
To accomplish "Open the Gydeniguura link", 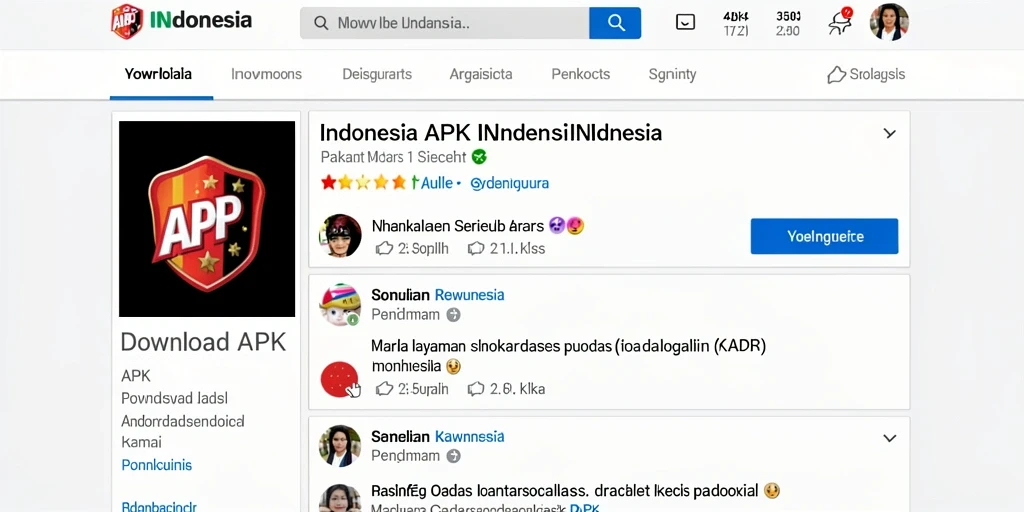I will click(510, 184).
